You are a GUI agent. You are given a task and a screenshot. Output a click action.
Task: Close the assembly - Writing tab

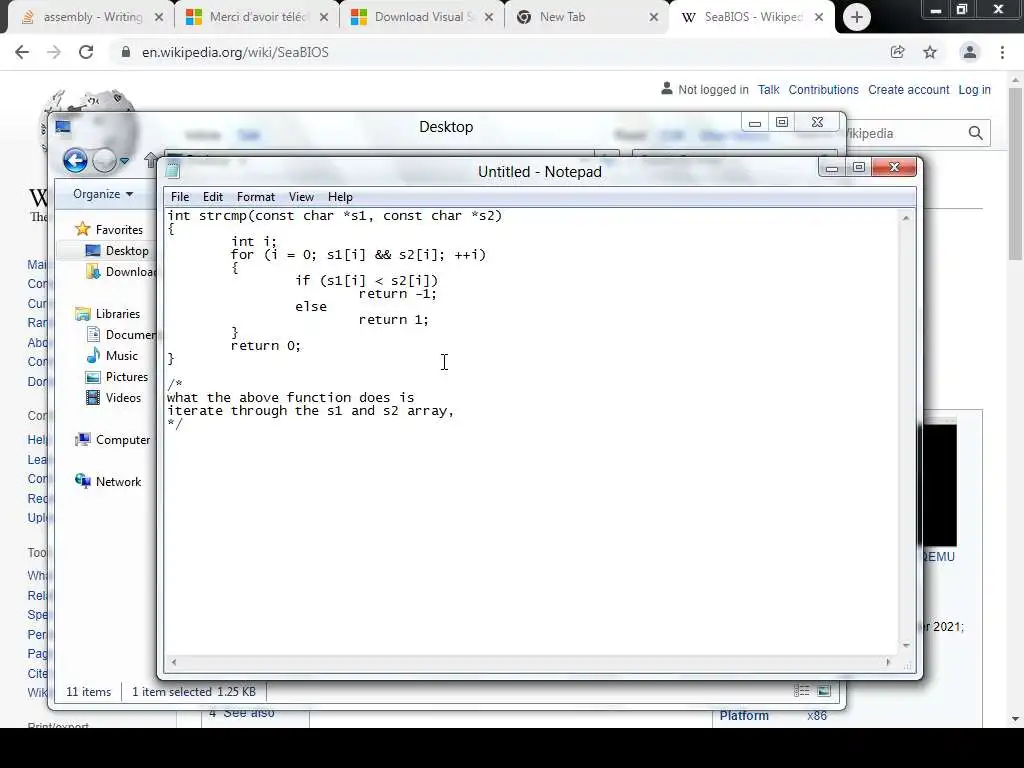click(159, 18)
